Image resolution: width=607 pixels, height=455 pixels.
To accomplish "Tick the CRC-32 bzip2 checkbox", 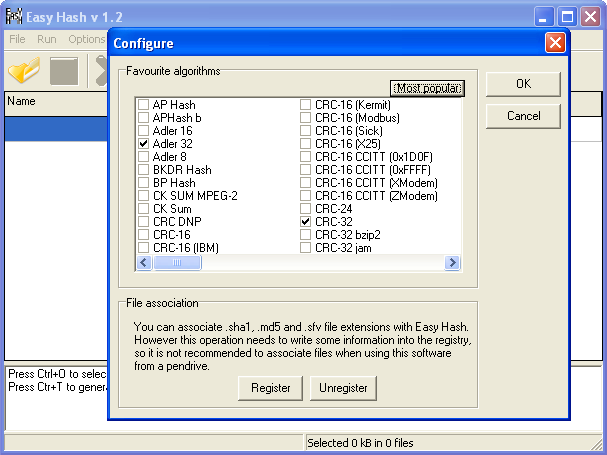I will tap(305, 234).
